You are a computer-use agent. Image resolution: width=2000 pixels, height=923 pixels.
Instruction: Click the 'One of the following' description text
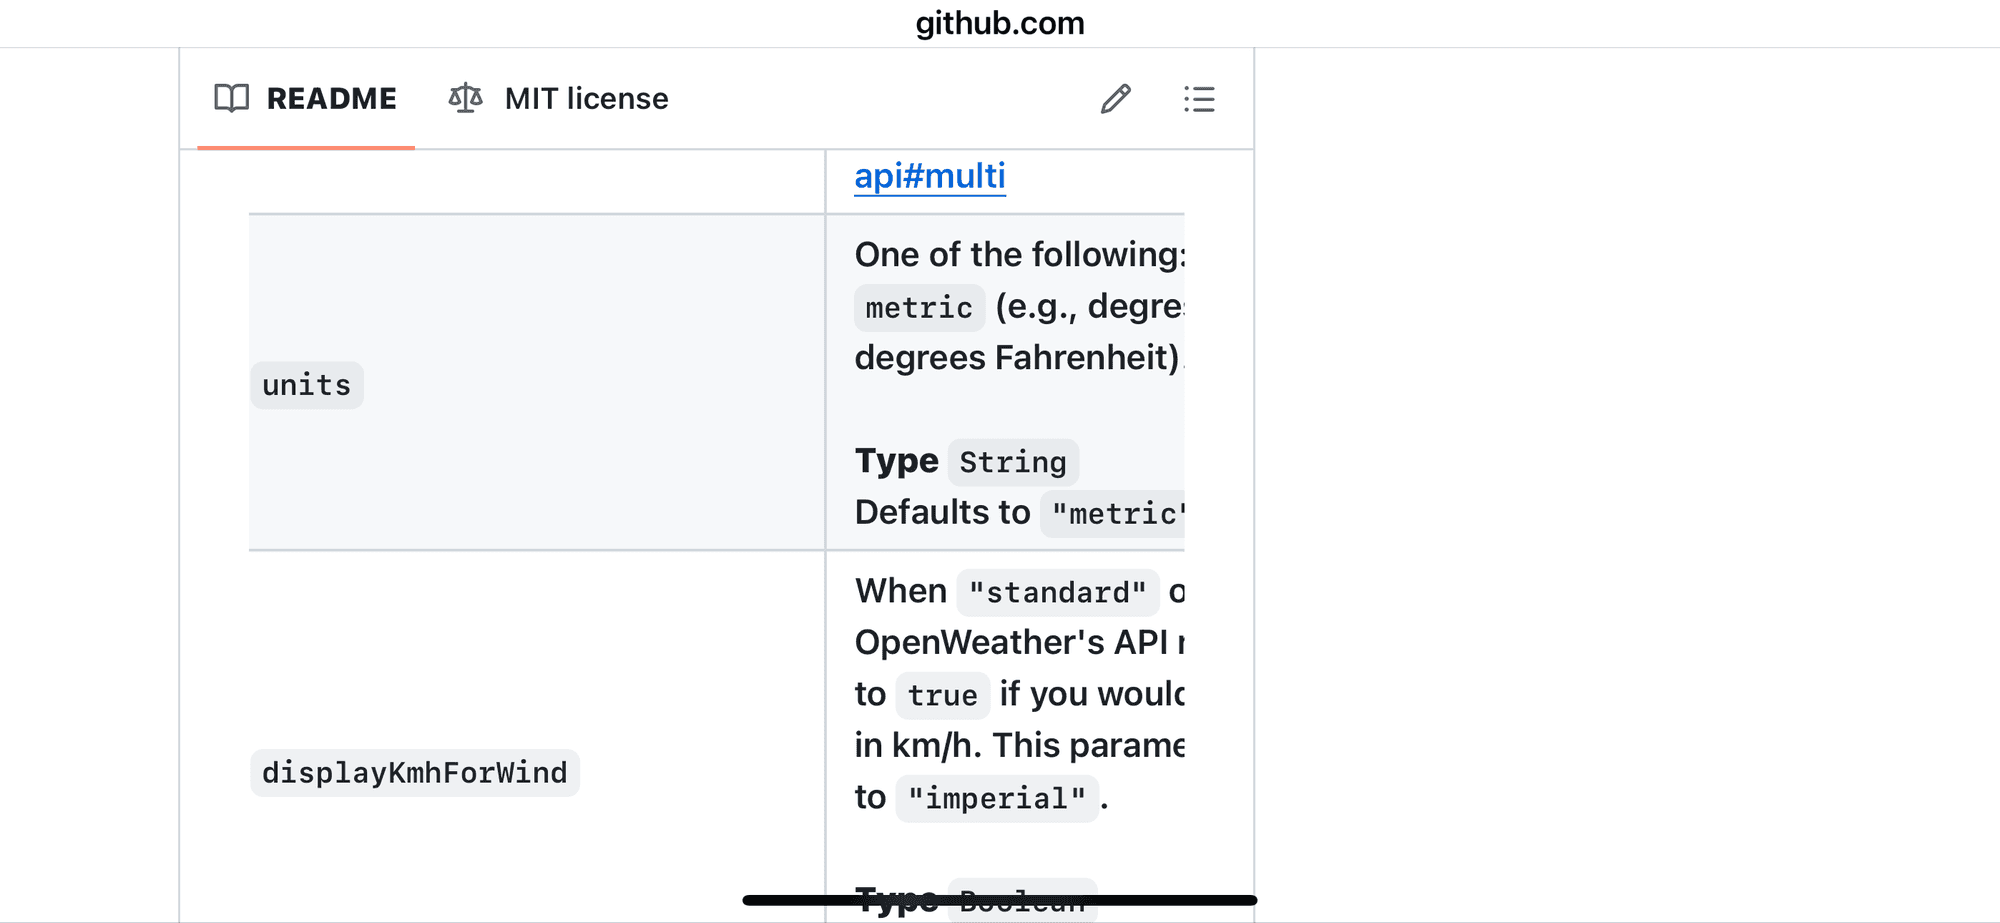[x=1020, y=254]
